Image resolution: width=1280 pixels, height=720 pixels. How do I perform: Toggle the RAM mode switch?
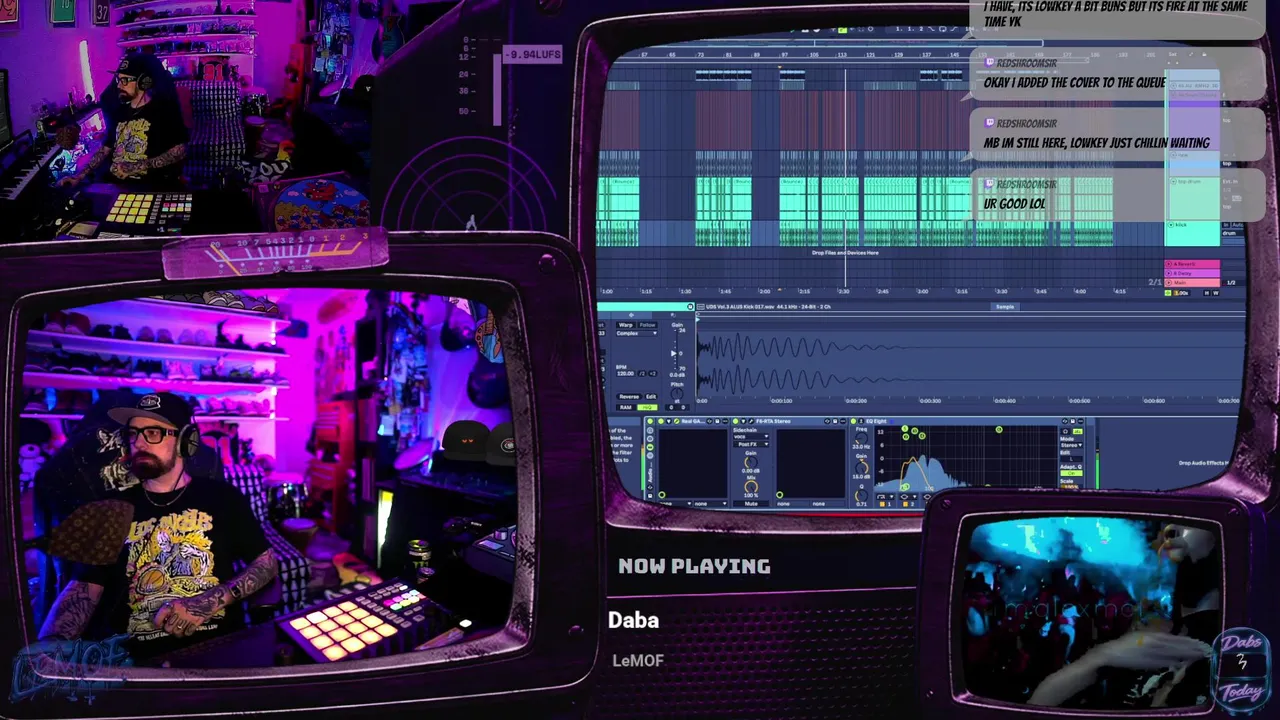tap(626, 407)
